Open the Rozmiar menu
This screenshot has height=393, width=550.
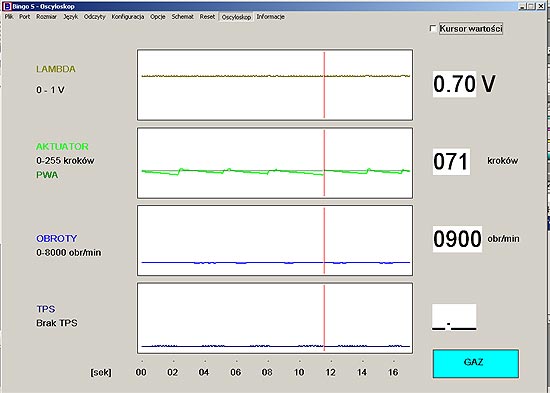(x=46, y=17)
